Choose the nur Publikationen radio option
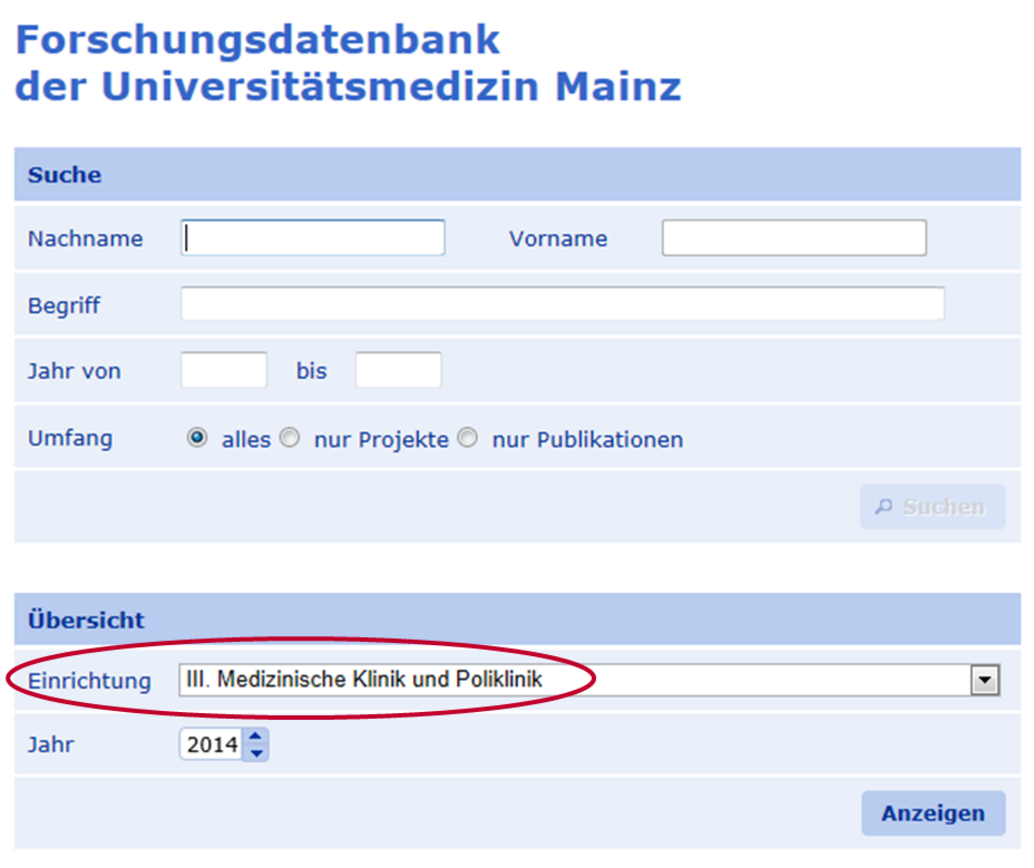This screenshot has width=1034, height=868. click(x=468, y=437)
